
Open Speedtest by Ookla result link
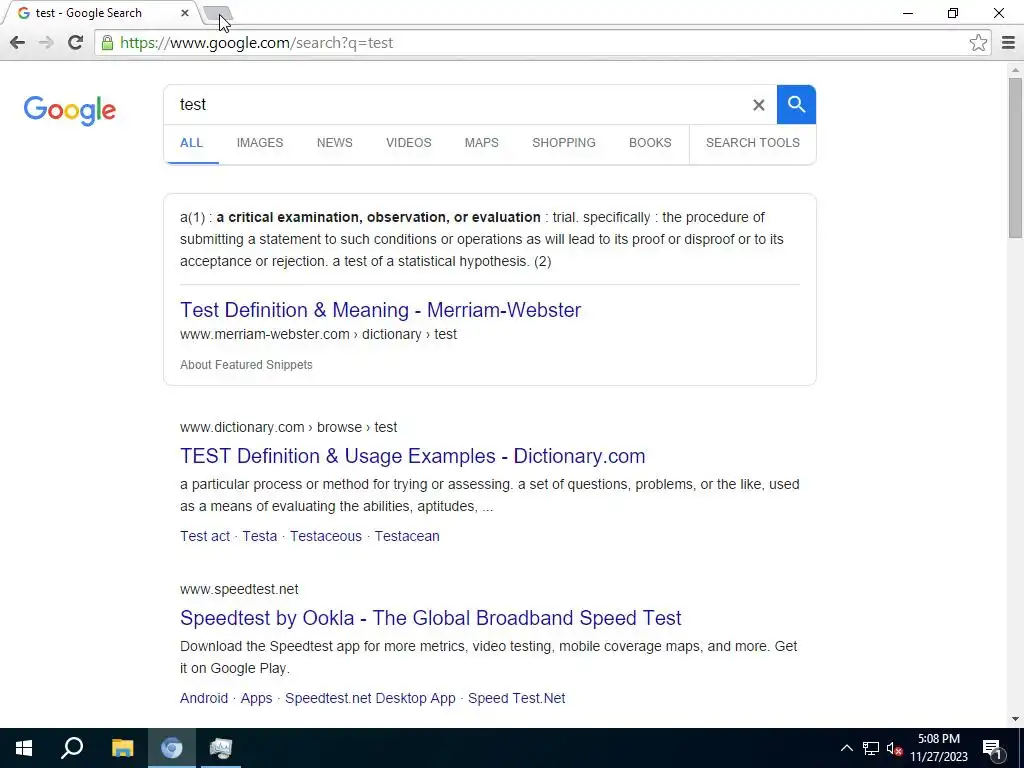(x=430, y=618)
